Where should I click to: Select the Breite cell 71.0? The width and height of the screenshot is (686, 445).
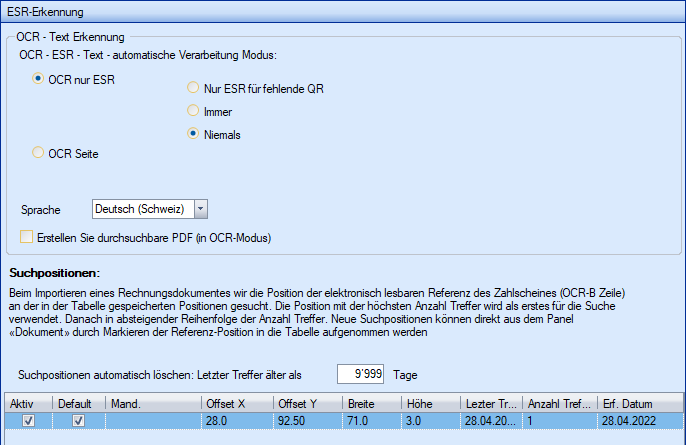click(372, 421)
